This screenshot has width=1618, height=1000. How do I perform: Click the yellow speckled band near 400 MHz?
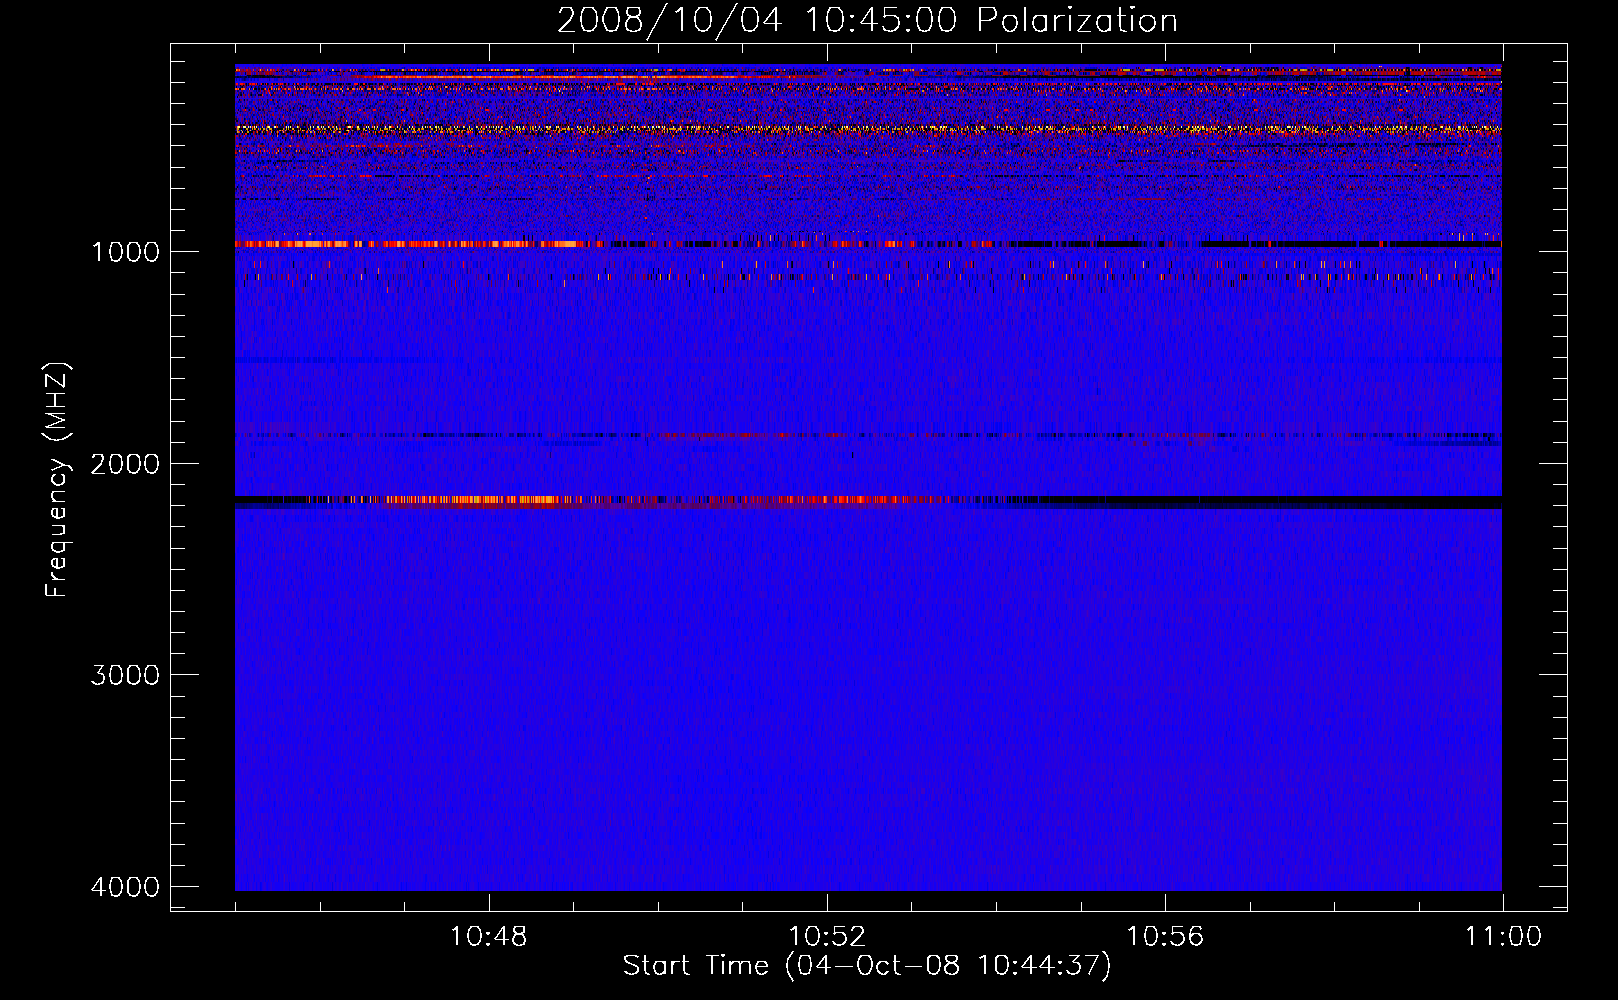[868, 129]
